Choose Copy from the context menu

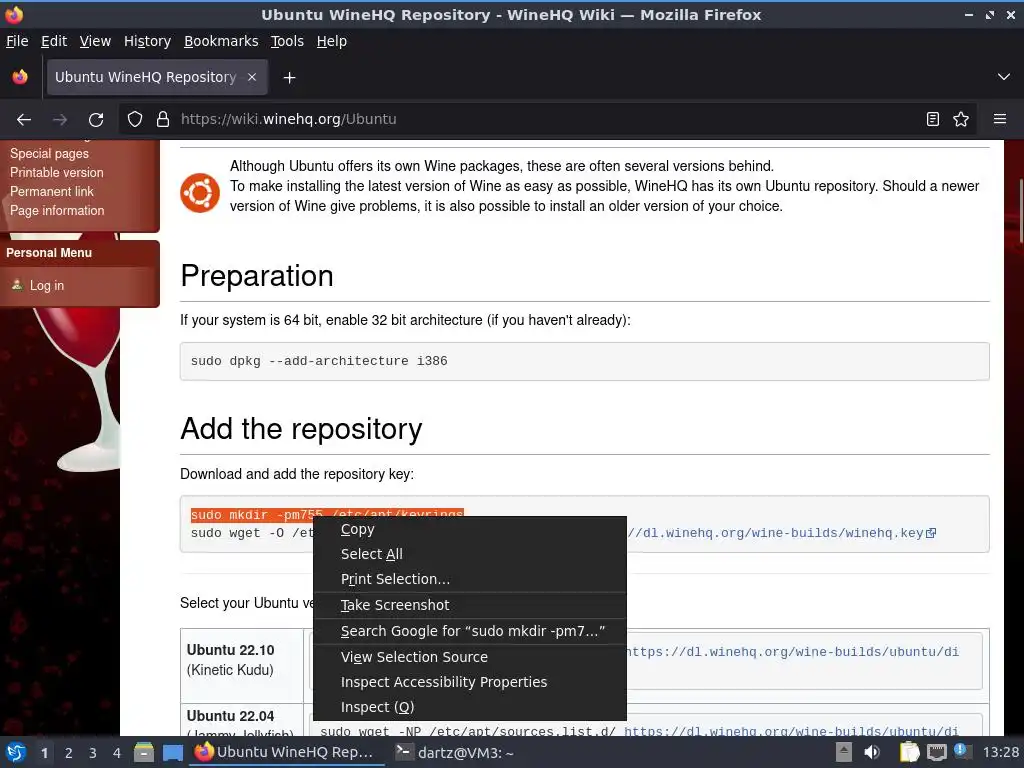coord(470,530)
